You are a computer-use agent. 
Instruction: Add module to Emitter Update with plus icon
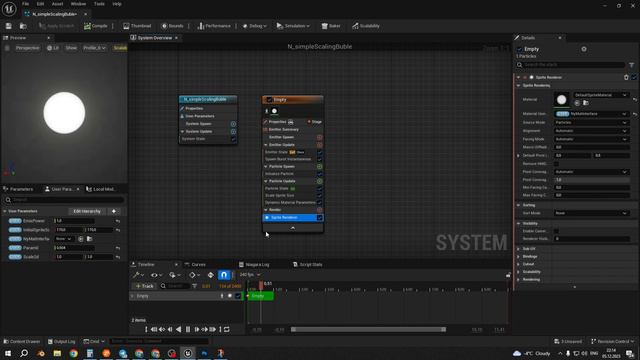320,145
